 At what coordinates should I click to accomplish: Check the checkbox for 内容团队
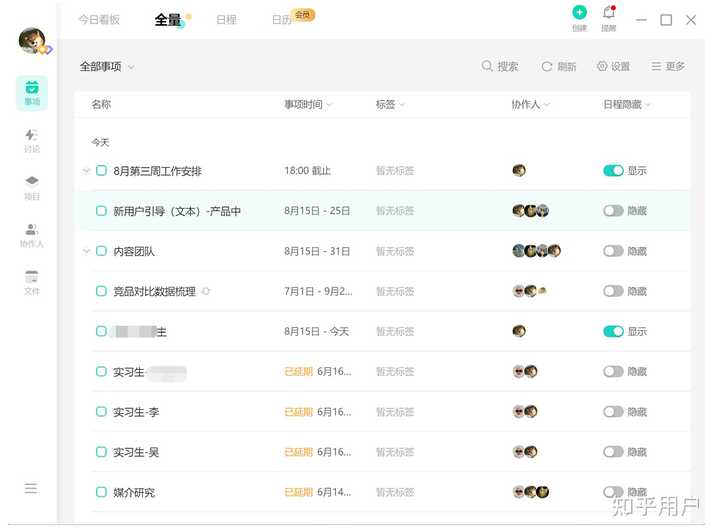tap(101, 251)
